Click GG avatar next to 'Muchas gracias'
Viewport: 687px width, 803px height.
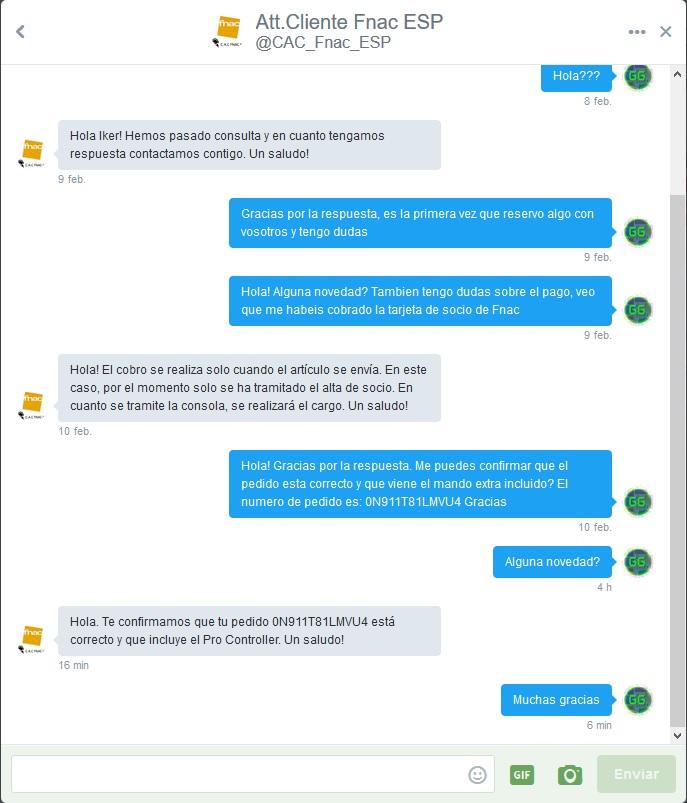[x=637, y=700]
